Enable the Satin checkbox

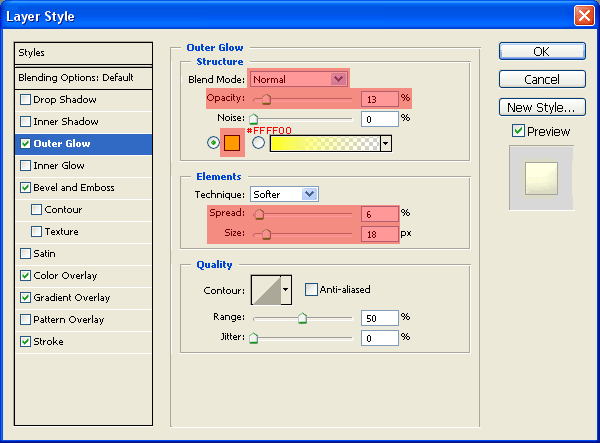[25, 254]
